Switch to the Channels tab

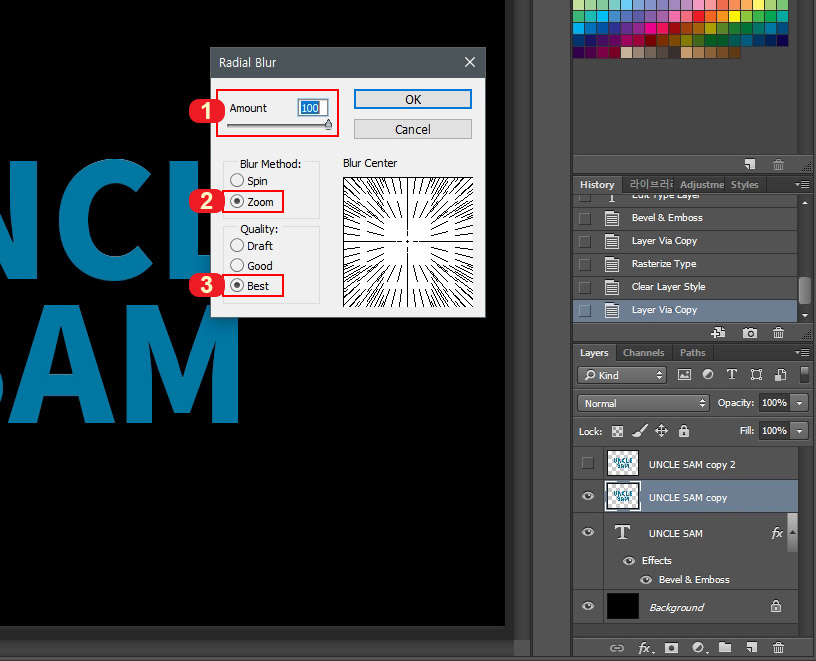coord(643,352)
